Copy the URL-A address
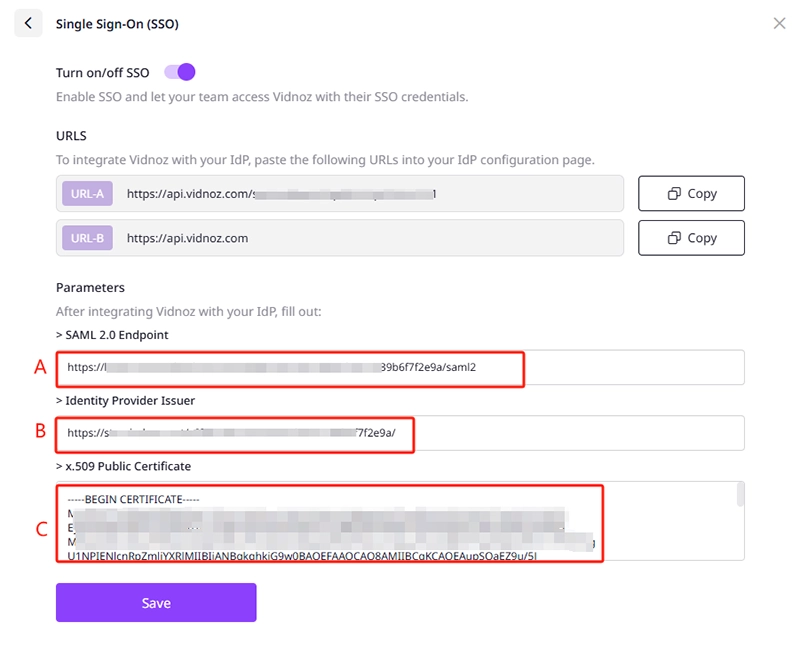Image resolution: width=800 pixels, height=654 pixels. pyautogui.click(x=691, y=194)
